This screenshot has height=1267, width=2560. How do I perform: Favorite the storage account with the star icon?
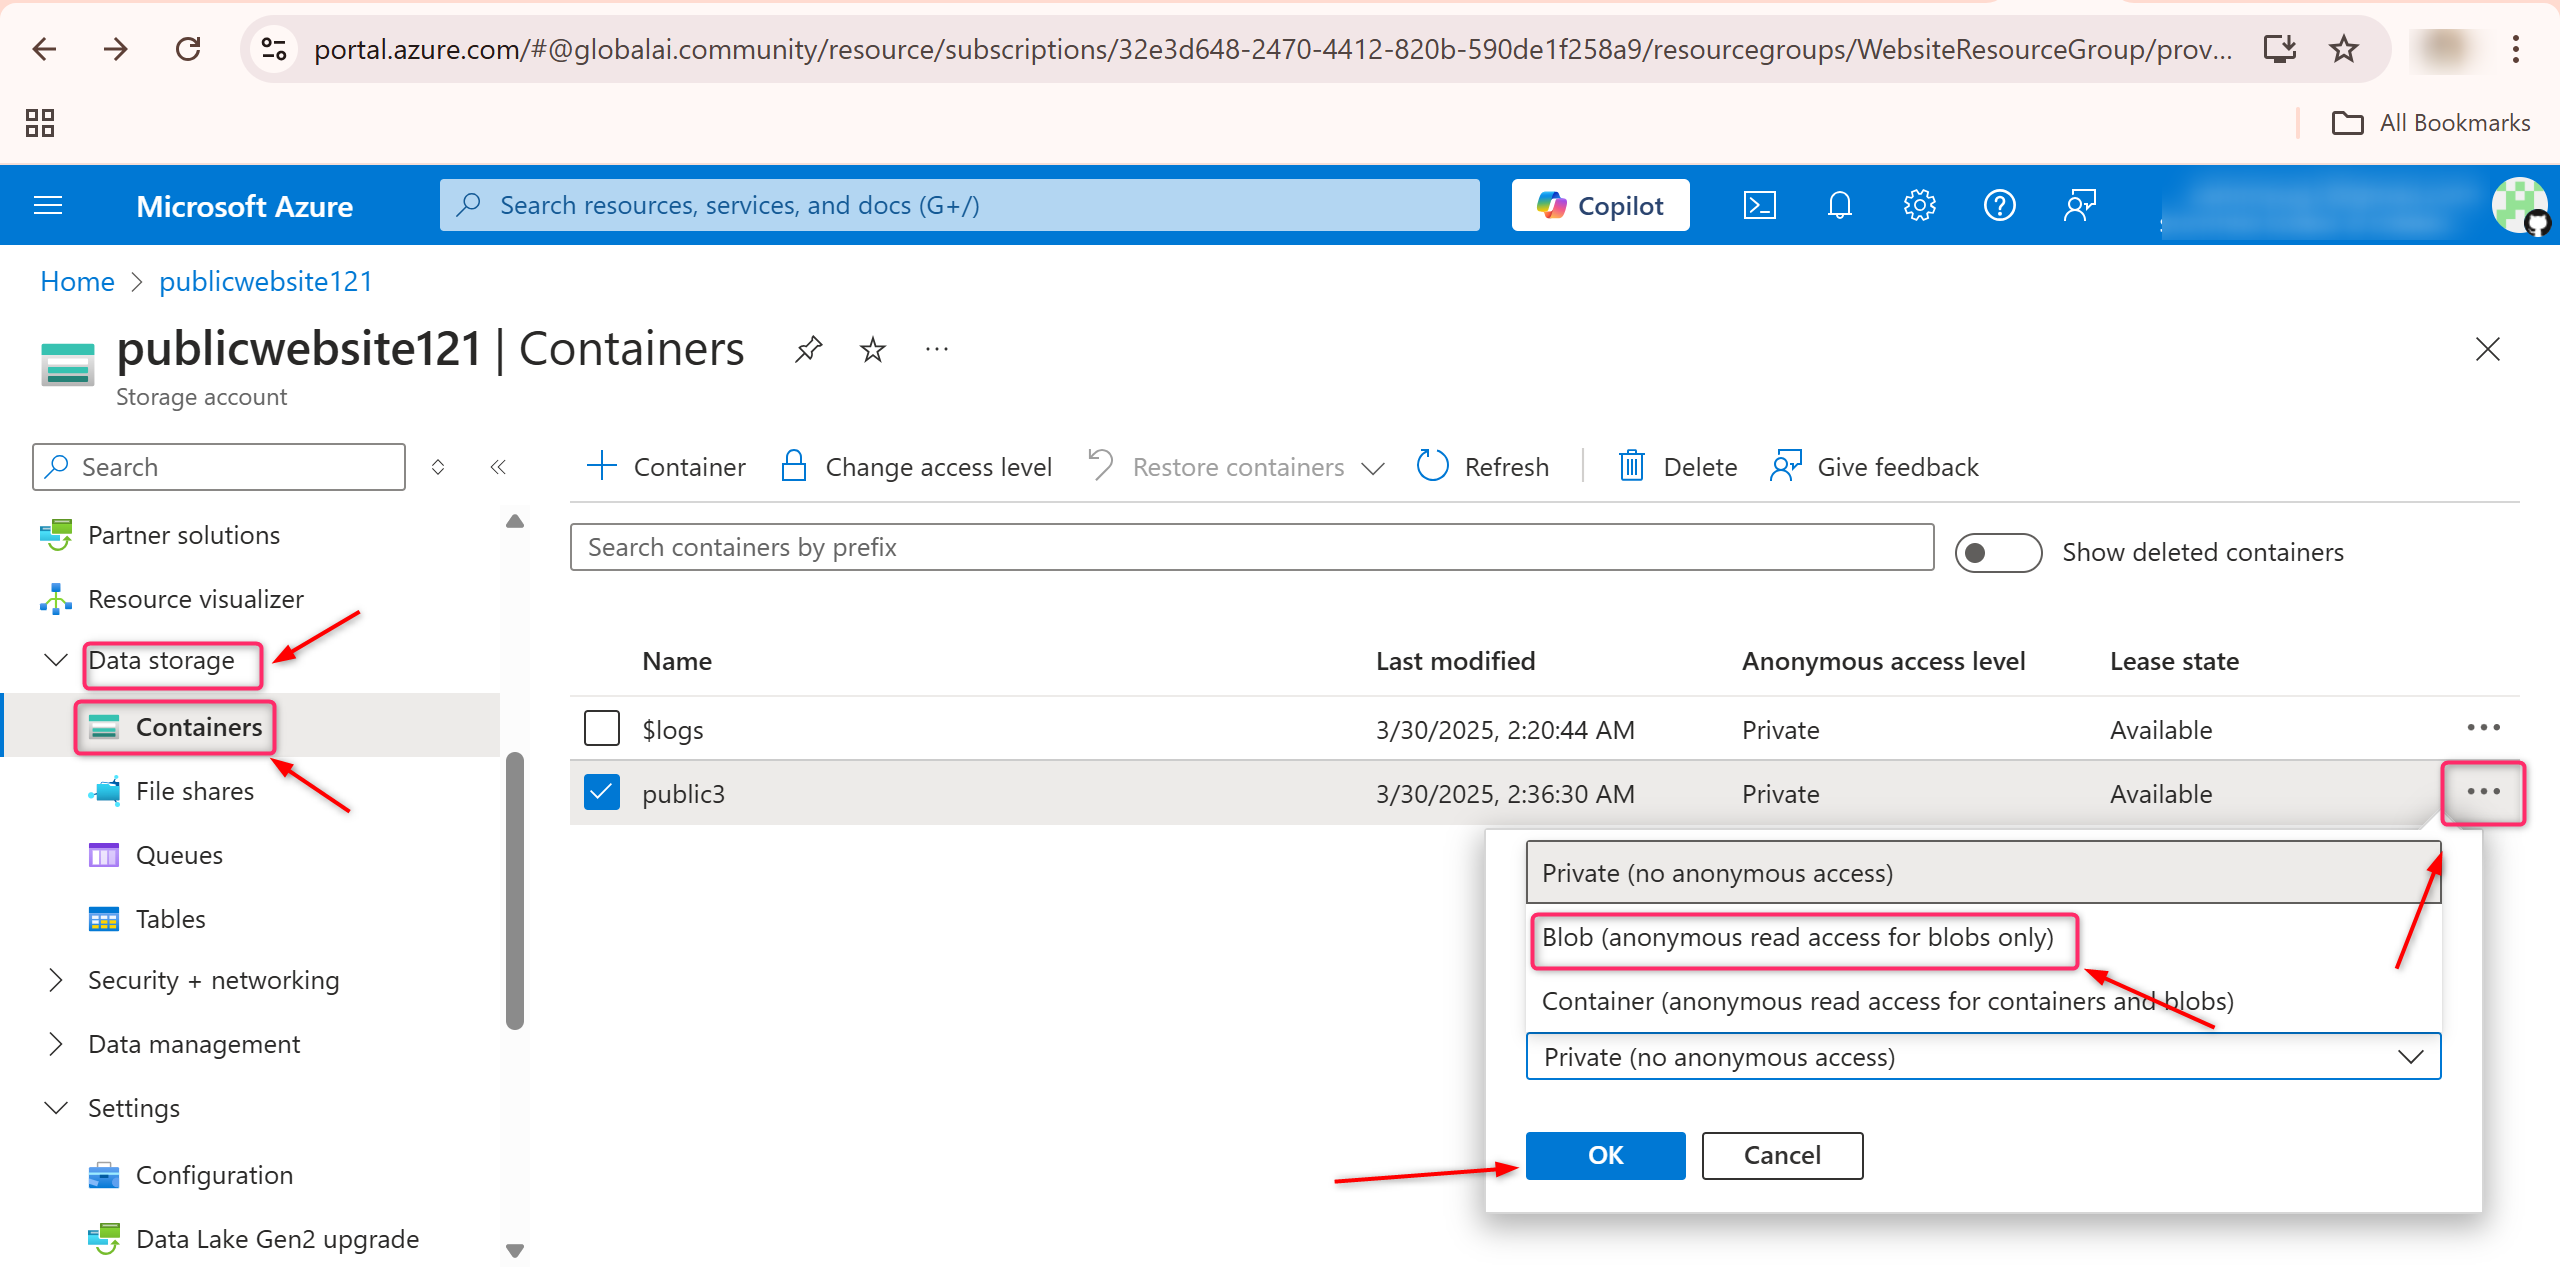[873, 349]
